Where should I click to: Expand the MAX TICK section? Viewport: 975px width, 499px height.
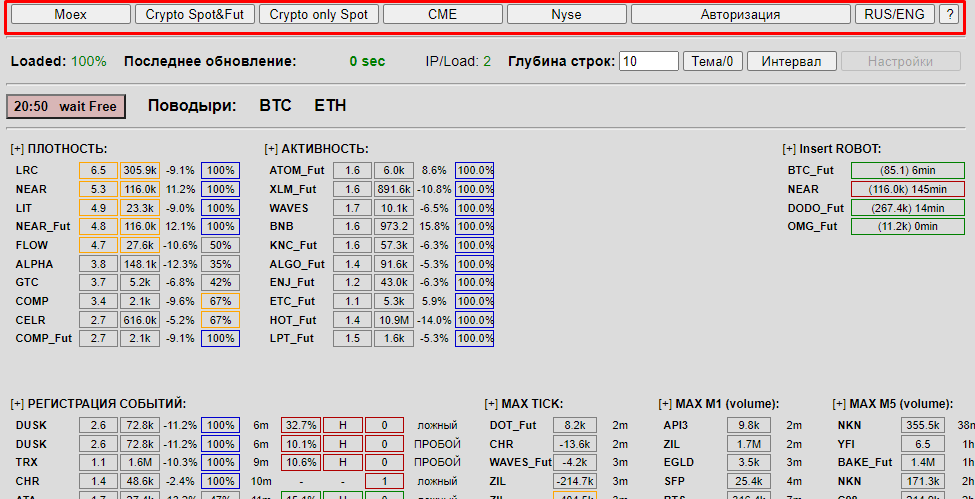click(x=491, y=404)
